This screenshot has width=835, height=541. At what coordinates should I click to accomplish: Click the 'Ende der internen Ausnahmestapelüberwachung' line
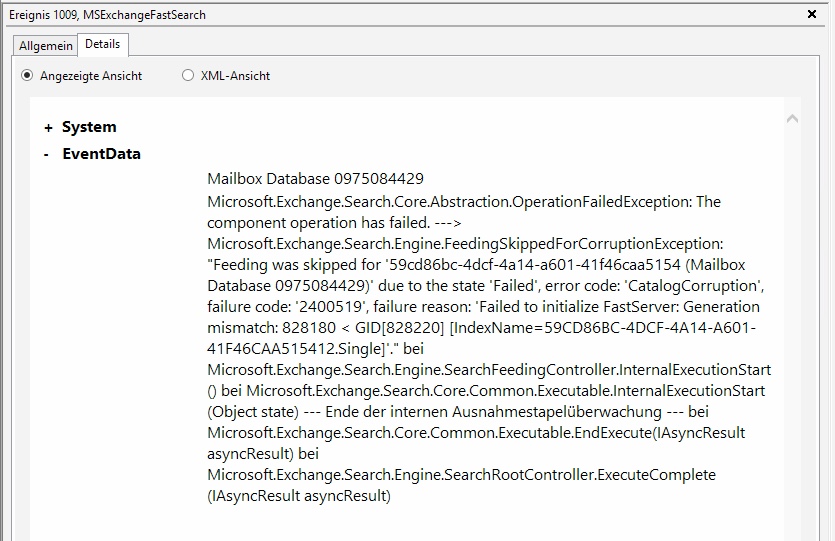[458, 412]
